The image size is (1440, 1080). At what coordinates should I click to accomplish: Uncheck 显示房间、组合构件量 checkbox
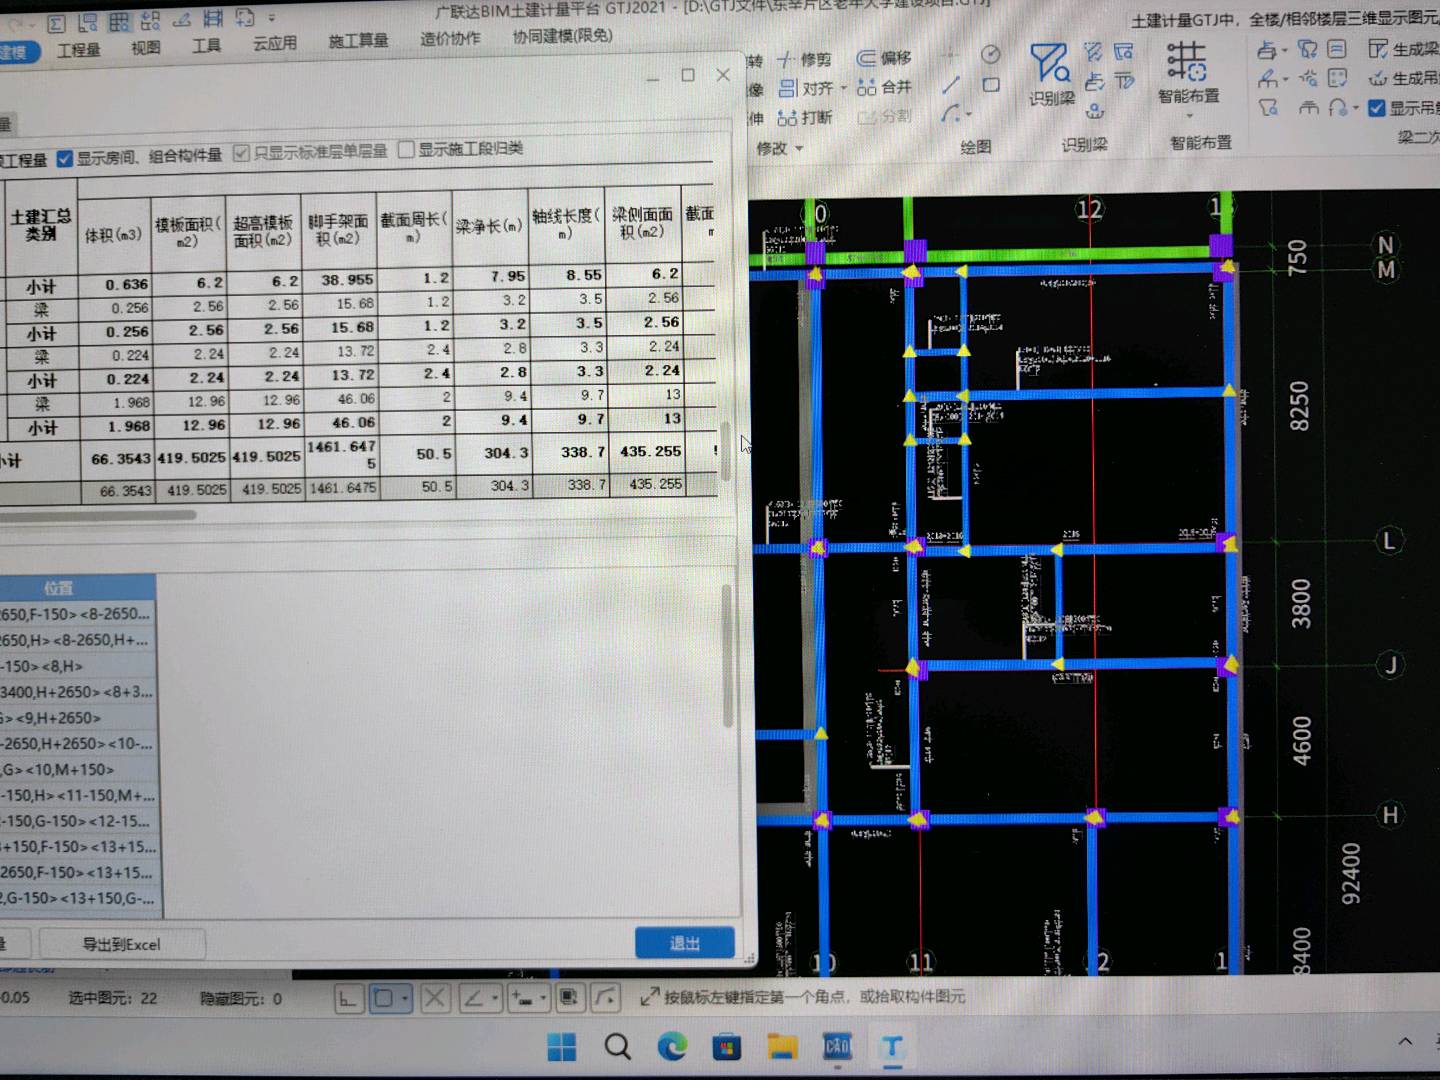click(65, 158)
